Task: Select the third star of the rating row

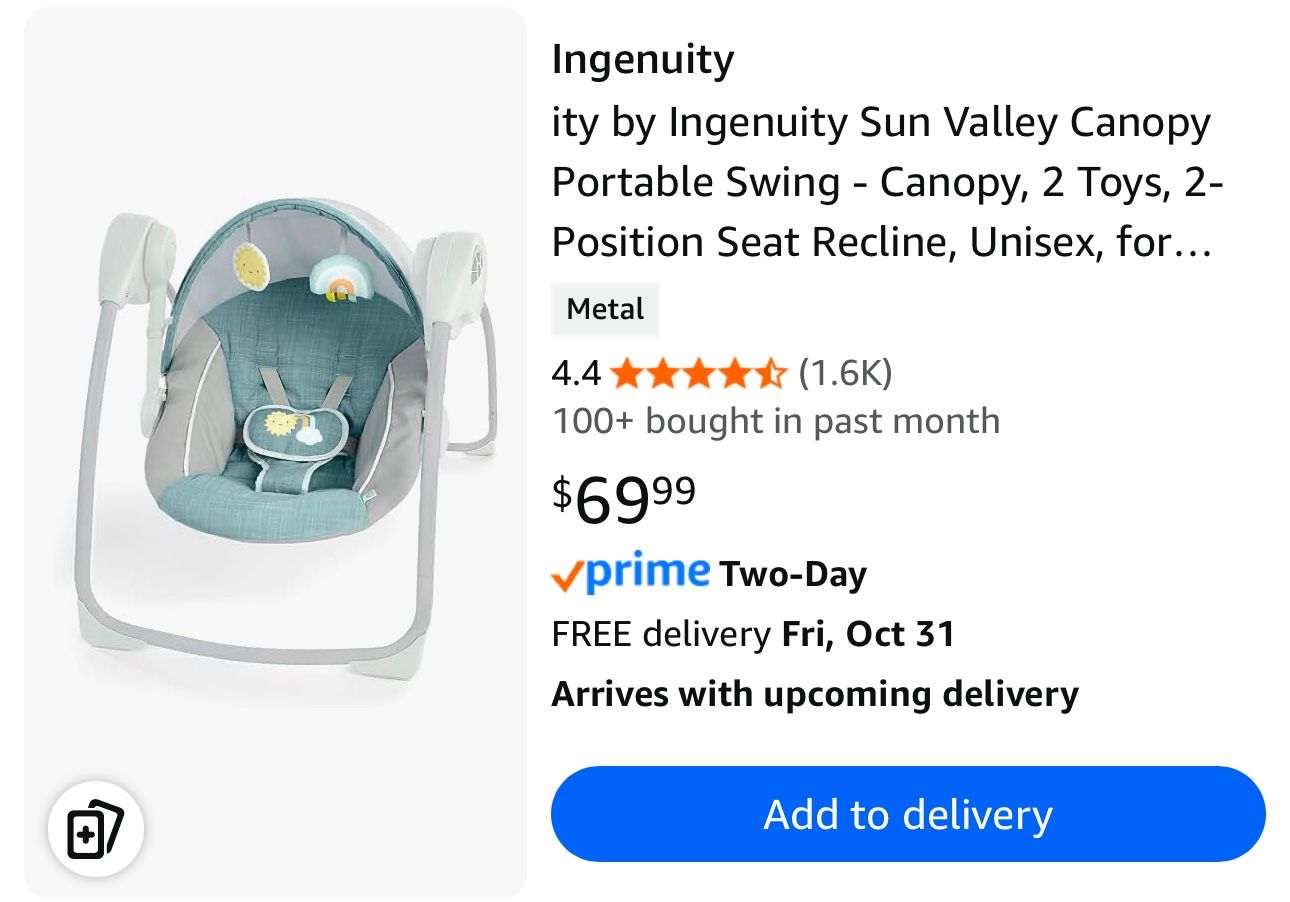Action: coord(700,373)
